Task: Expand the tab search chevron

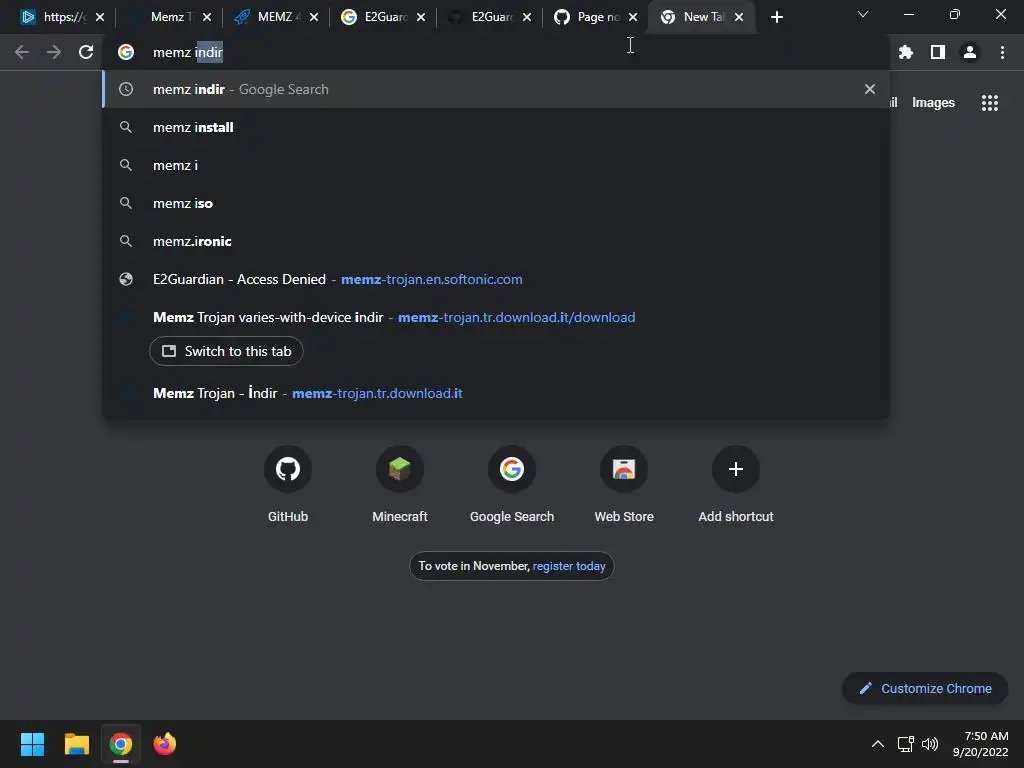Action: [863, 14]
